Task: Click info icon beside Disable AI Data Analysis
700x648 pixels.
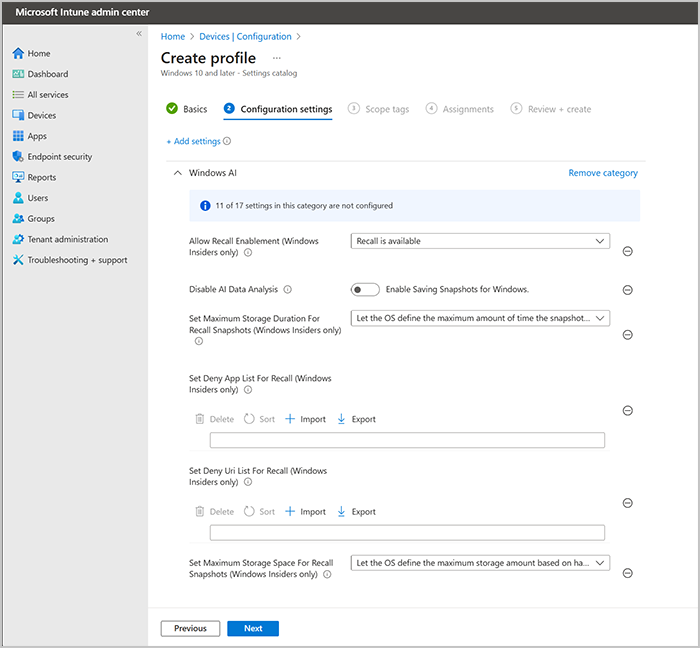Action: [287, 290]
